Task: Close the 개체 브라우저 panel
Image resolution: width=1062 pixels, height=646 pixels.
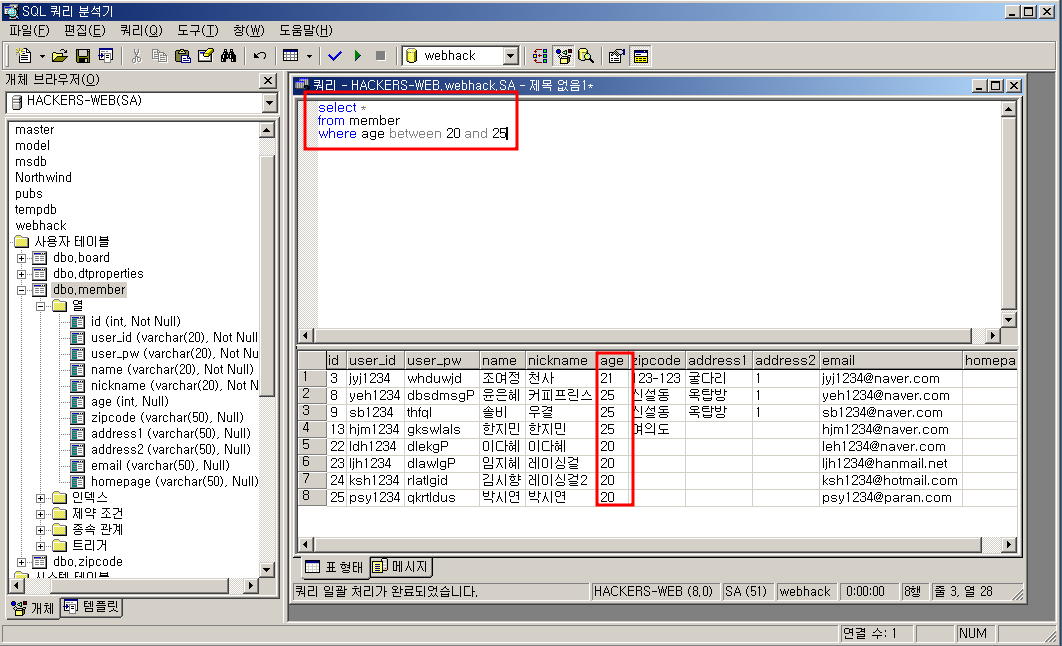Action: click(x=268, y=81)
